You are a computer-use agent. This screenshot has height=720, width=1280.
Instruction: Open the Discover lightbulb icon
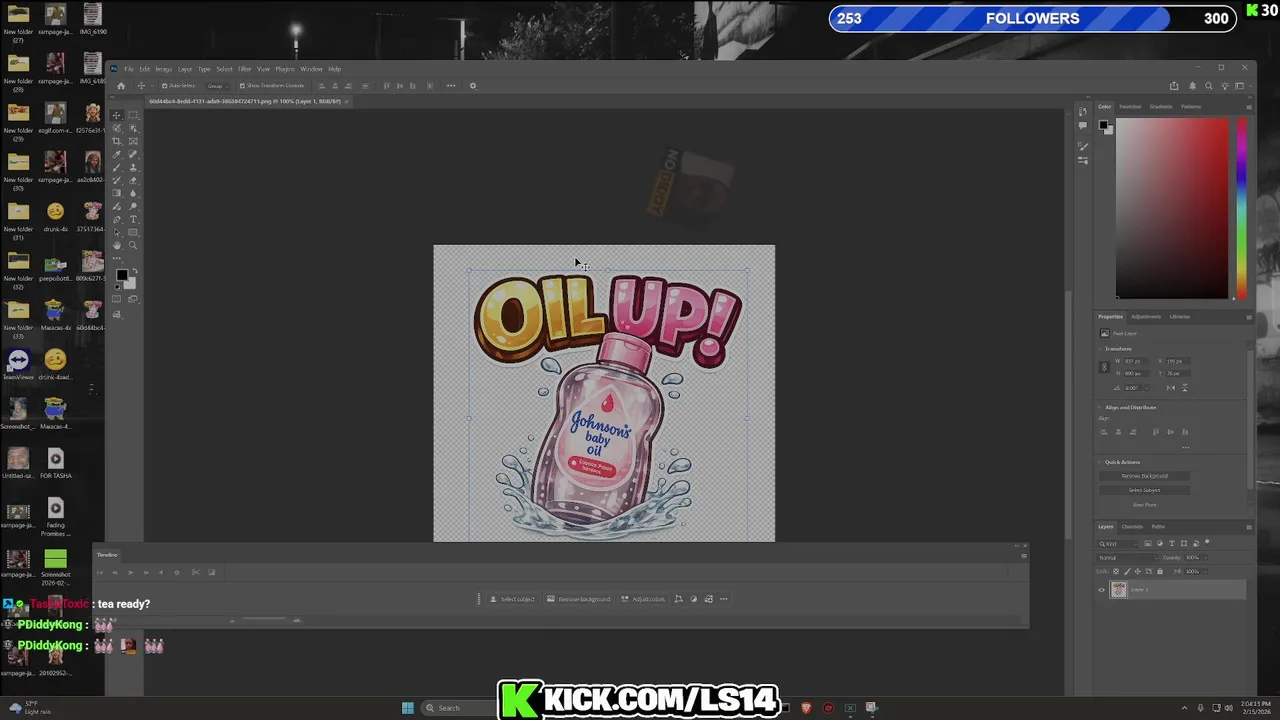1225,86
